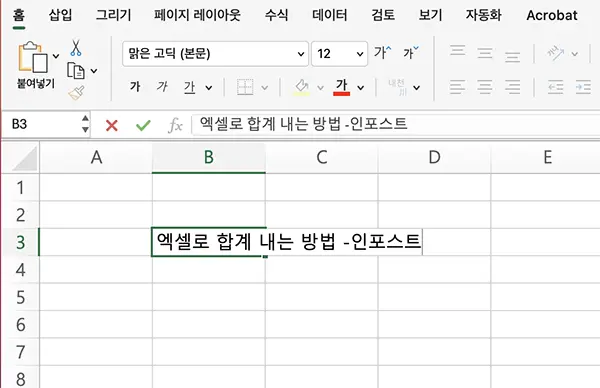The height and width of the screenshot is (388, 600).
Task: Click the Copy icon
Action: click(76, 71)
